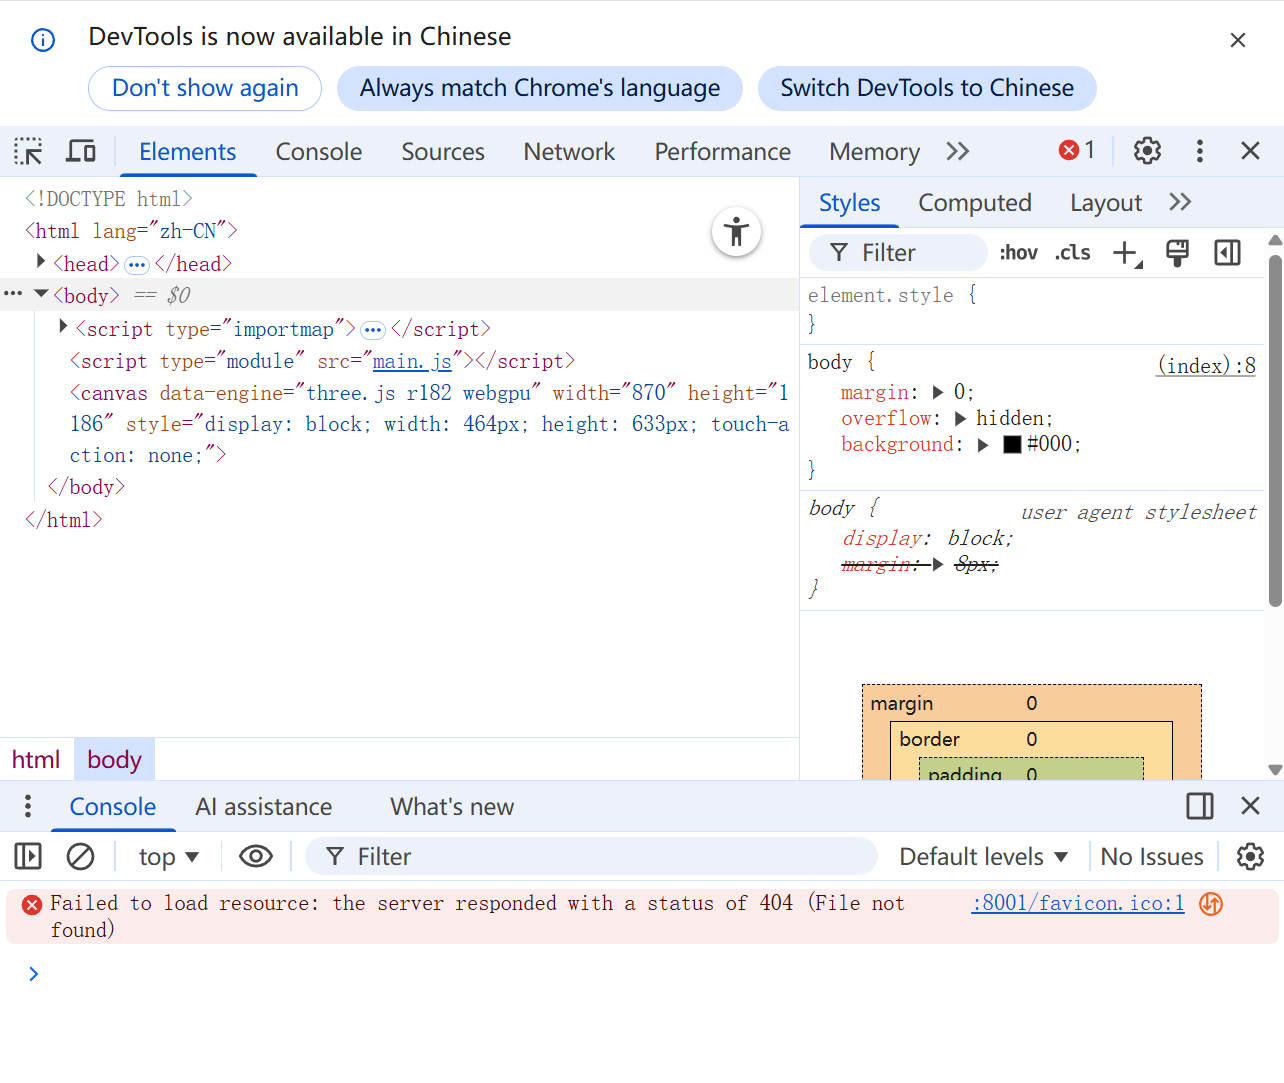Activate the inspect element picker icon

[28, 151]
